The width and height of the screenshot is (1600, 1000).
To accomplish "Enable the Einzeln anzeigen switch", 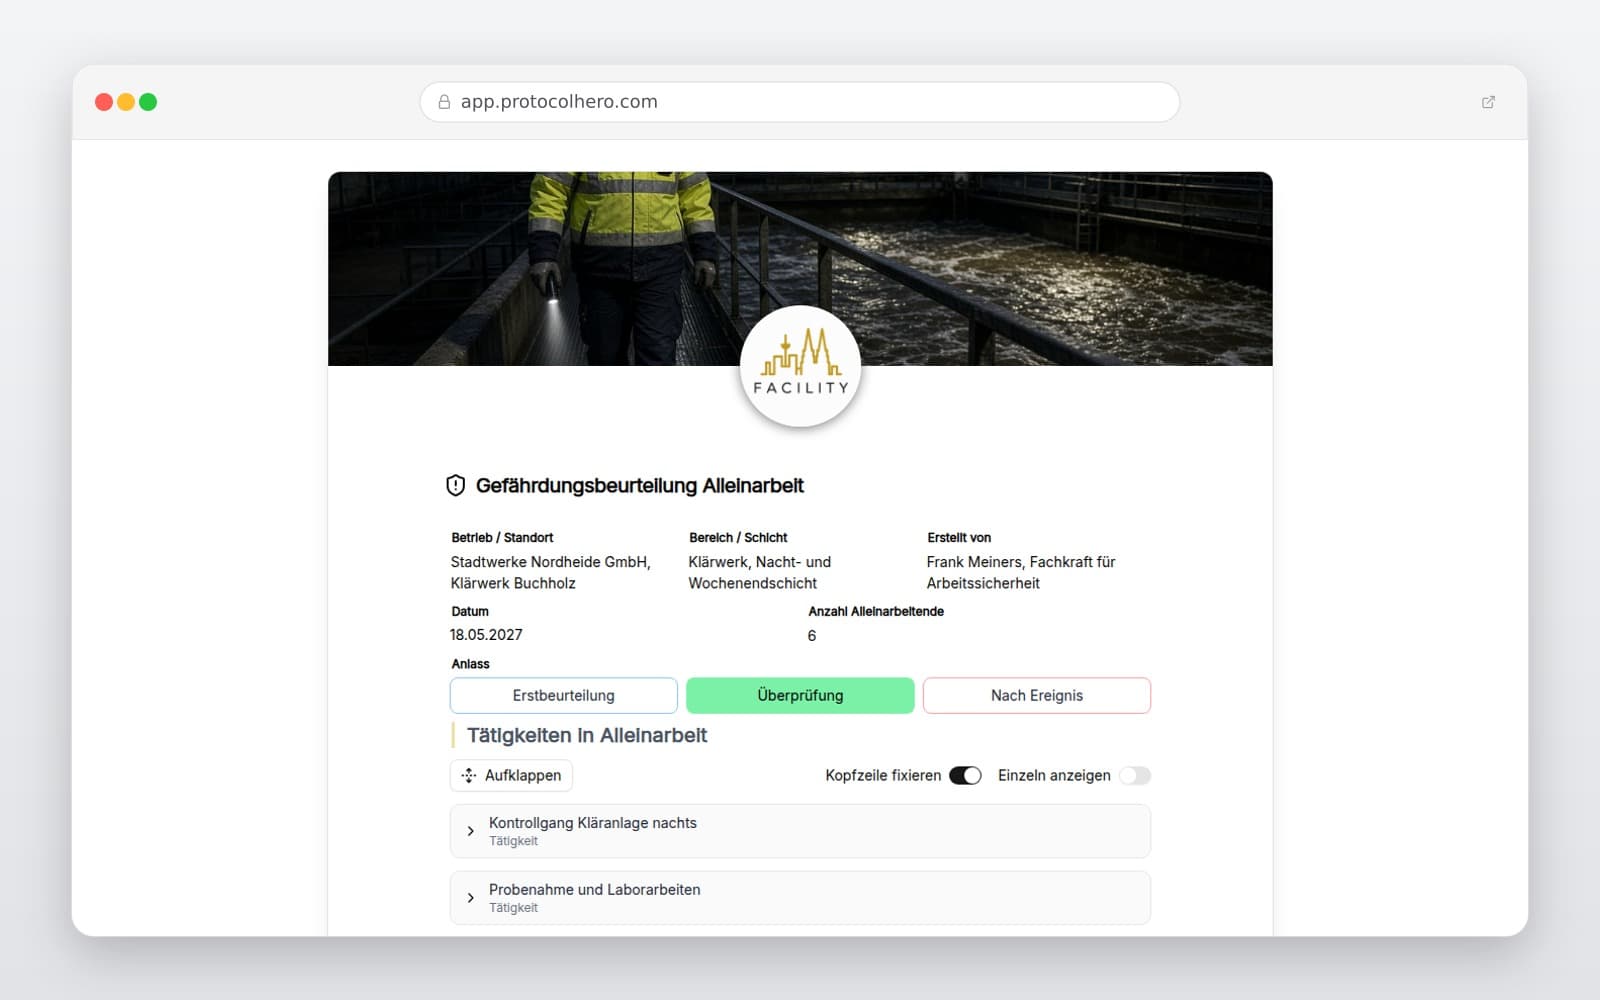I will (x=1135, y=776).
